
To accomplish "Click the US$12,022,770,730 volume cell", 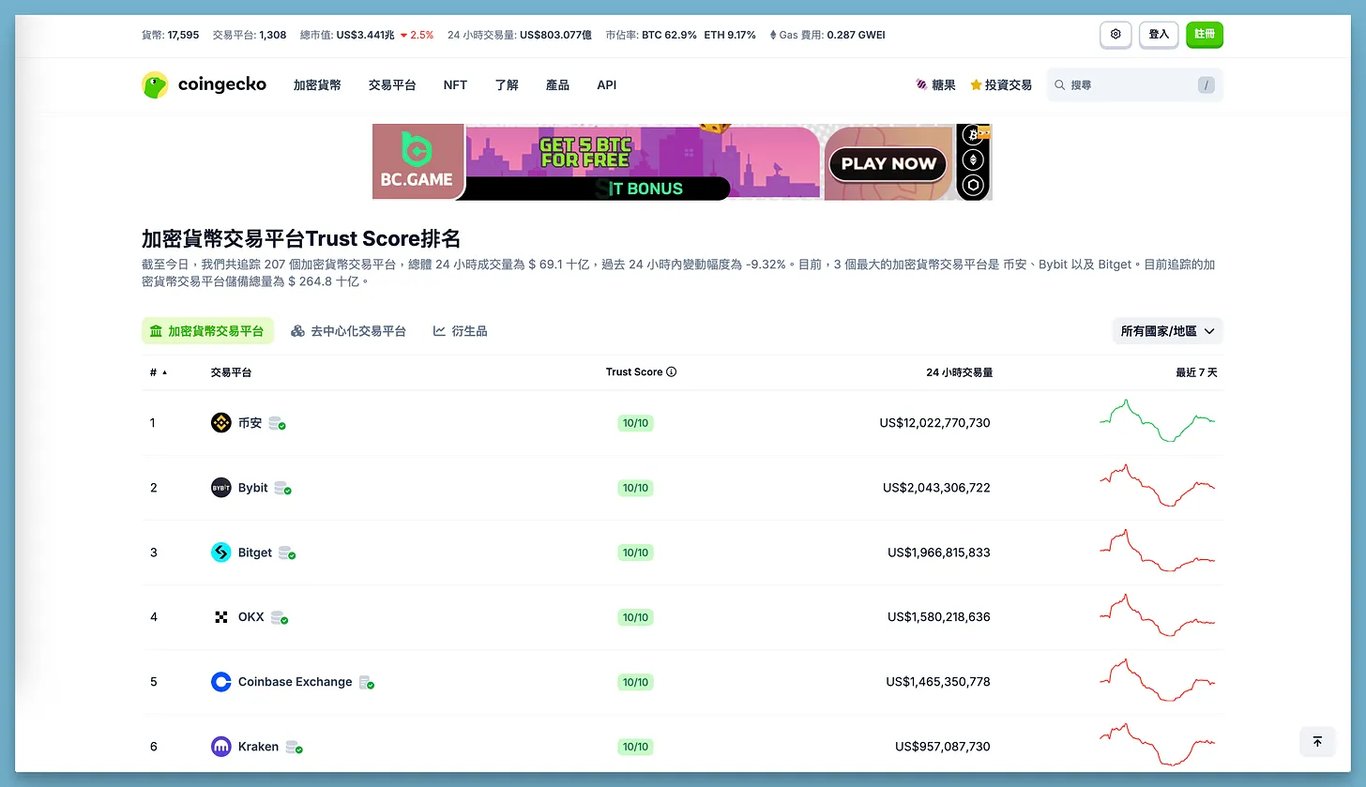I will [935, 423].
